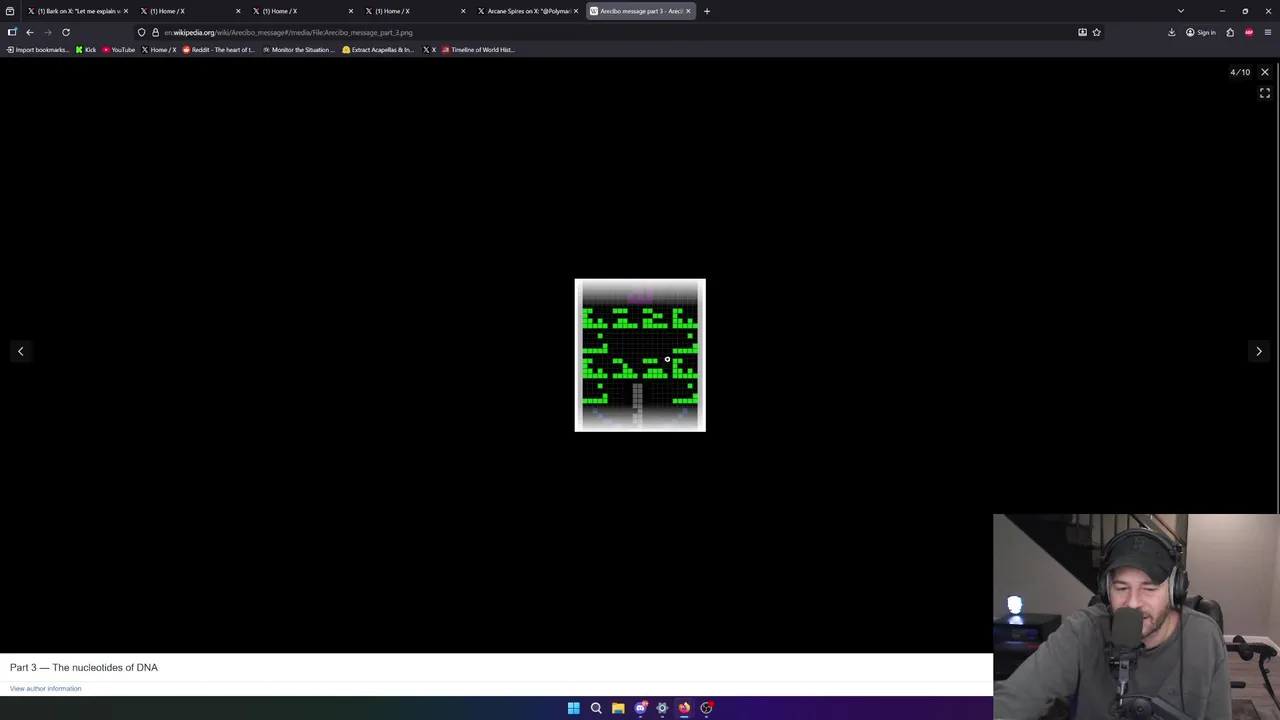
Task: Open the Firefox application menu
Action: point(1268,32)
